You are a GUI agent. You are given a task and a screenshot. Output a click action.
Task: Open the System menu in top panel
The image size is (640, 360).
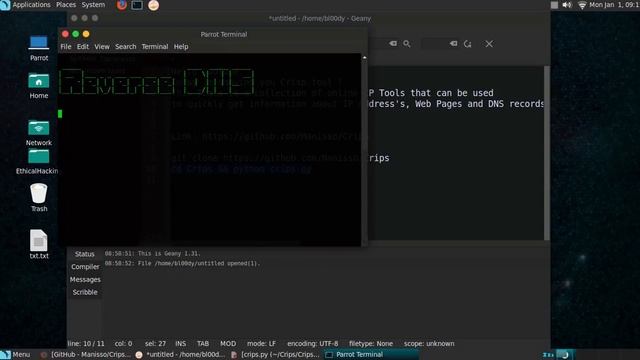[93, 5]
